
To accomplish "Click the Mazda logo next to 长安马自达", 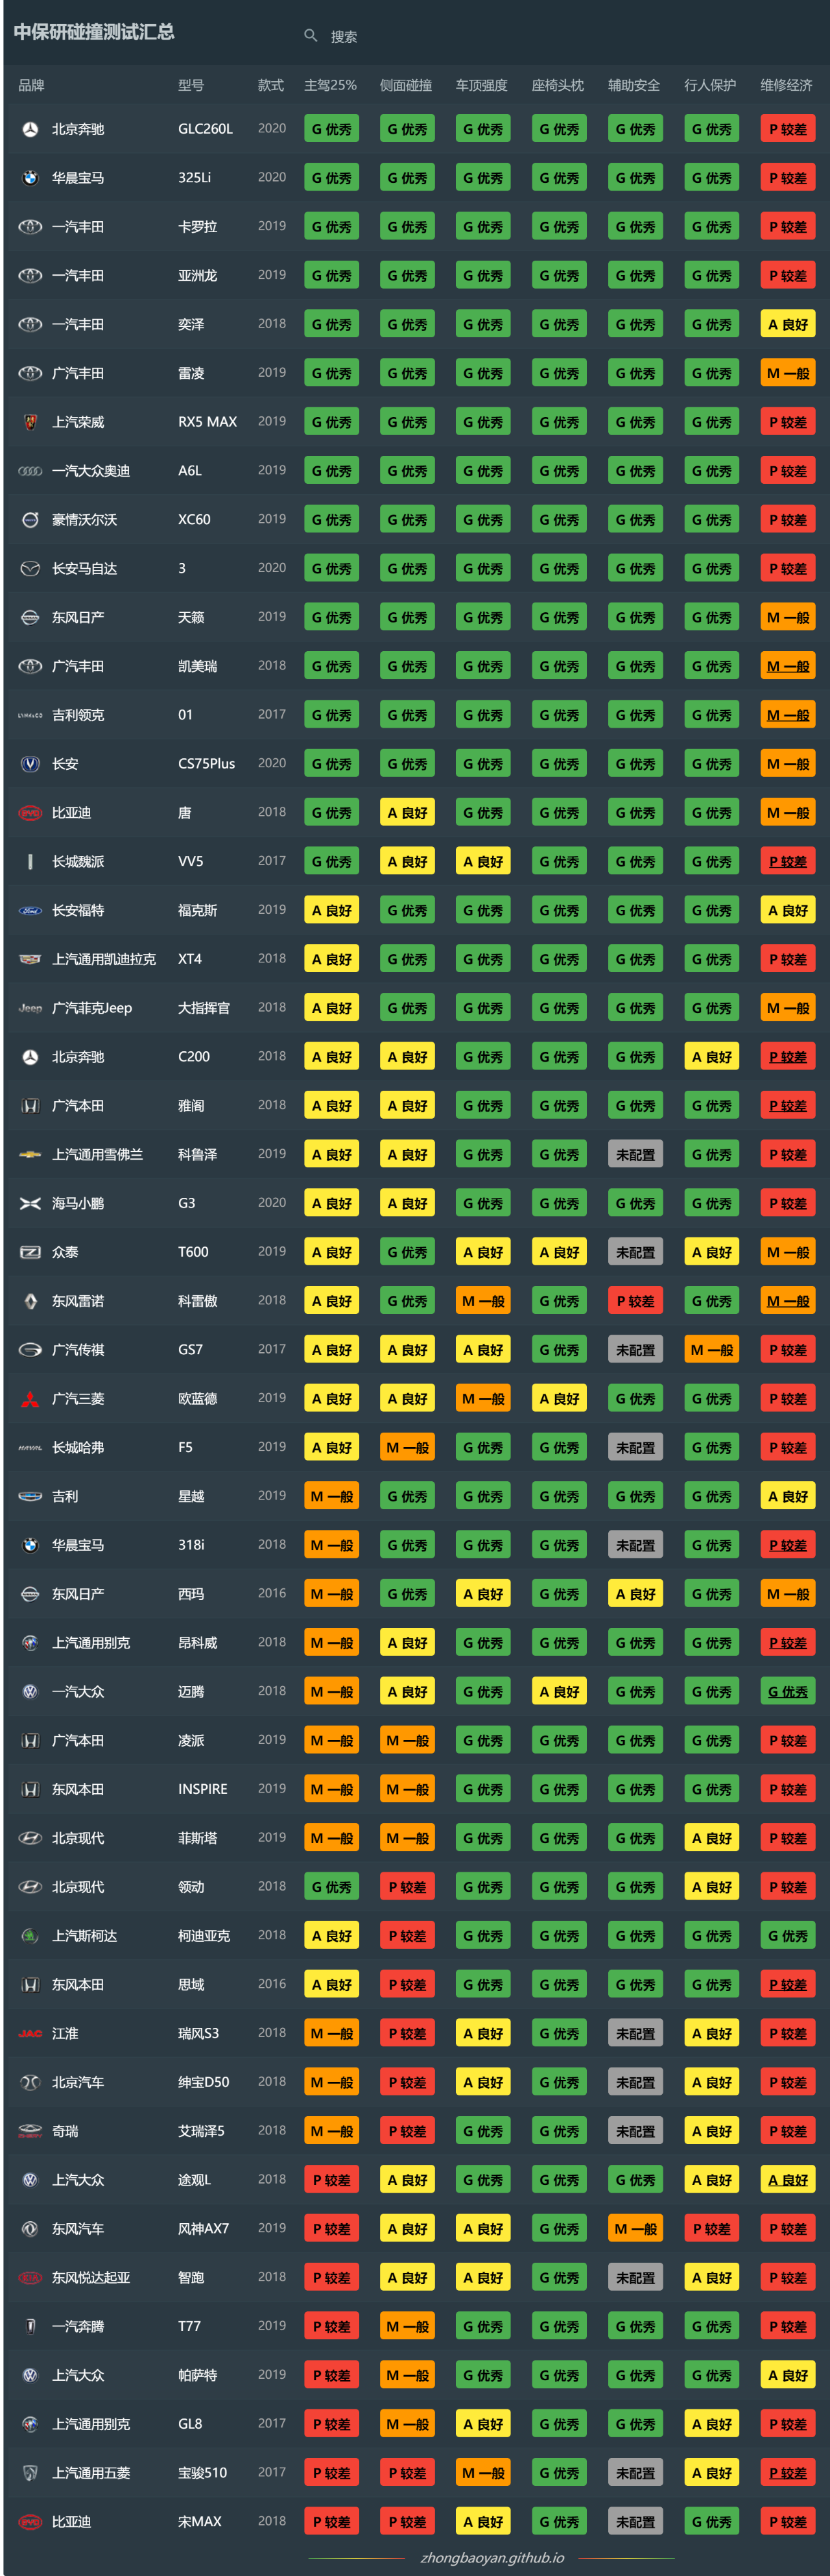I will [30, 569].
